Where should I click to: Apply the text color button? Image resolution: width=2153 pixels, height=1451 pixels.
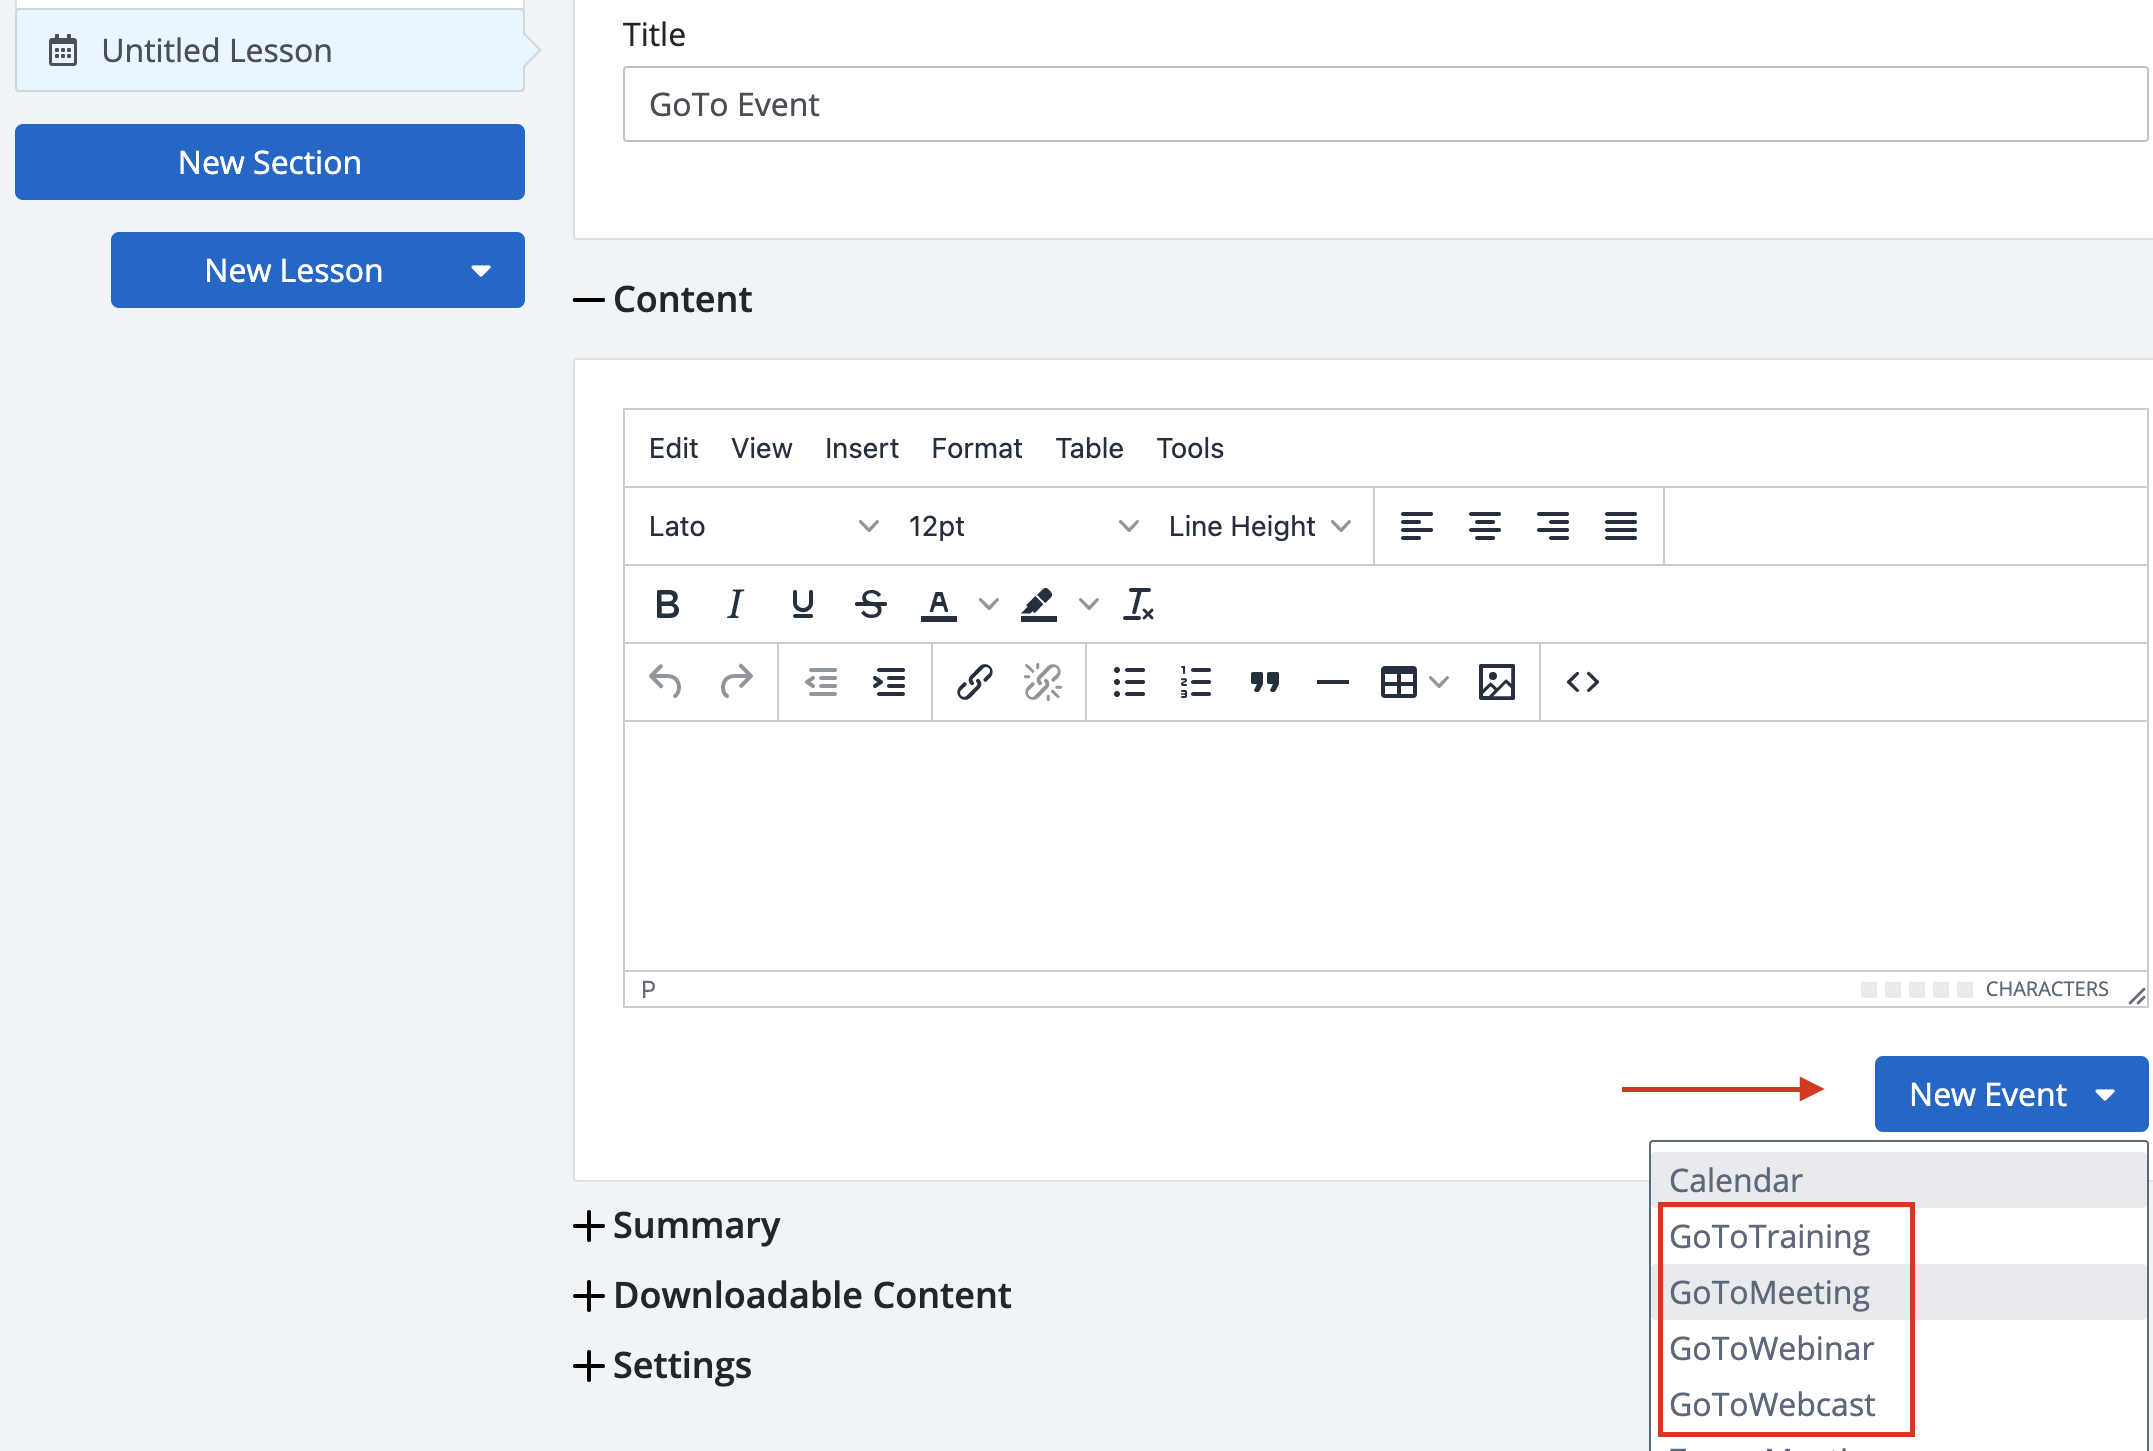(938, 604)
